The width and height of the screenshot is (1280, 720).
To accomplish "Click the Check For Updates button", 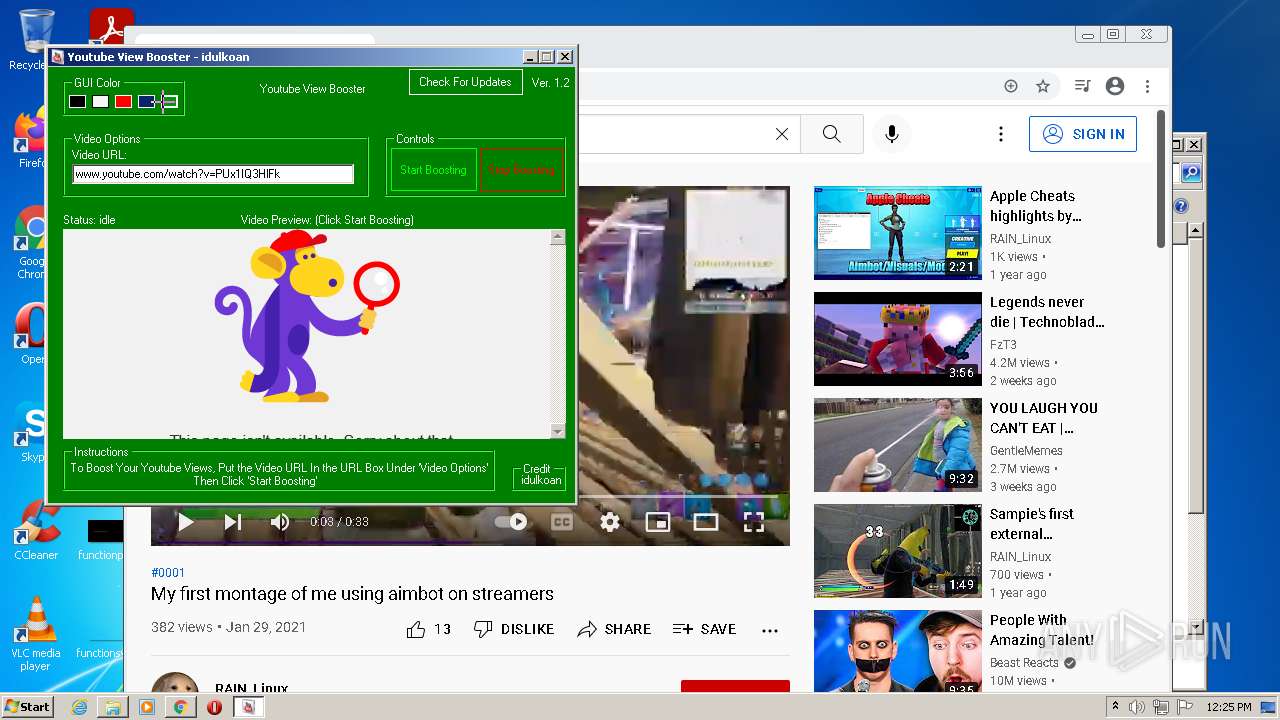I will pos(465,82).
